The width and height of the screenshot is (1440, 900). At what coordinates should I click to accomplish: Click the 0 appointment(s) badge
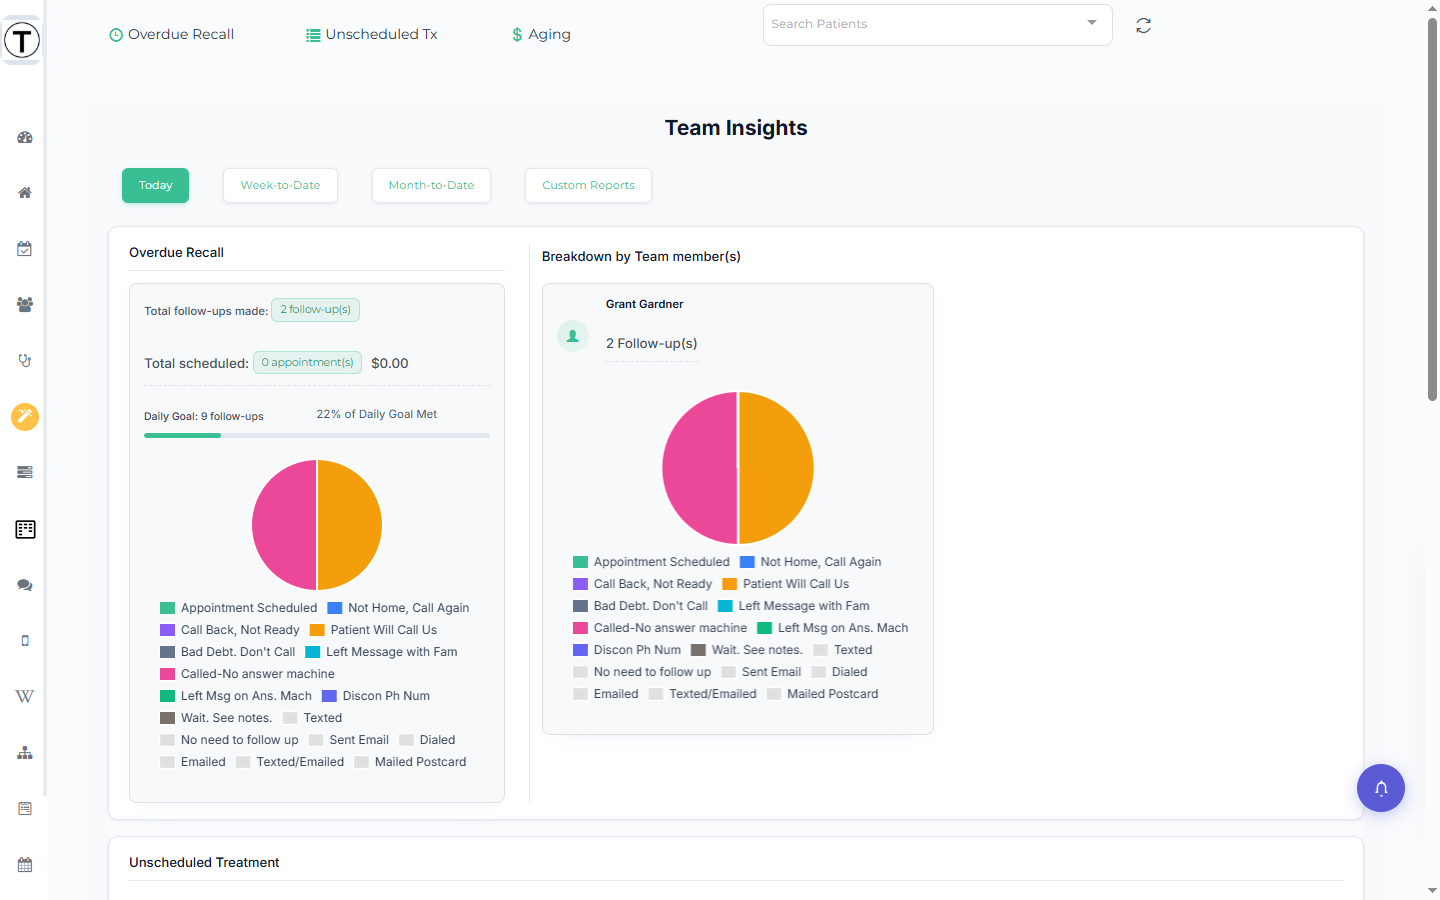[307, 362]
